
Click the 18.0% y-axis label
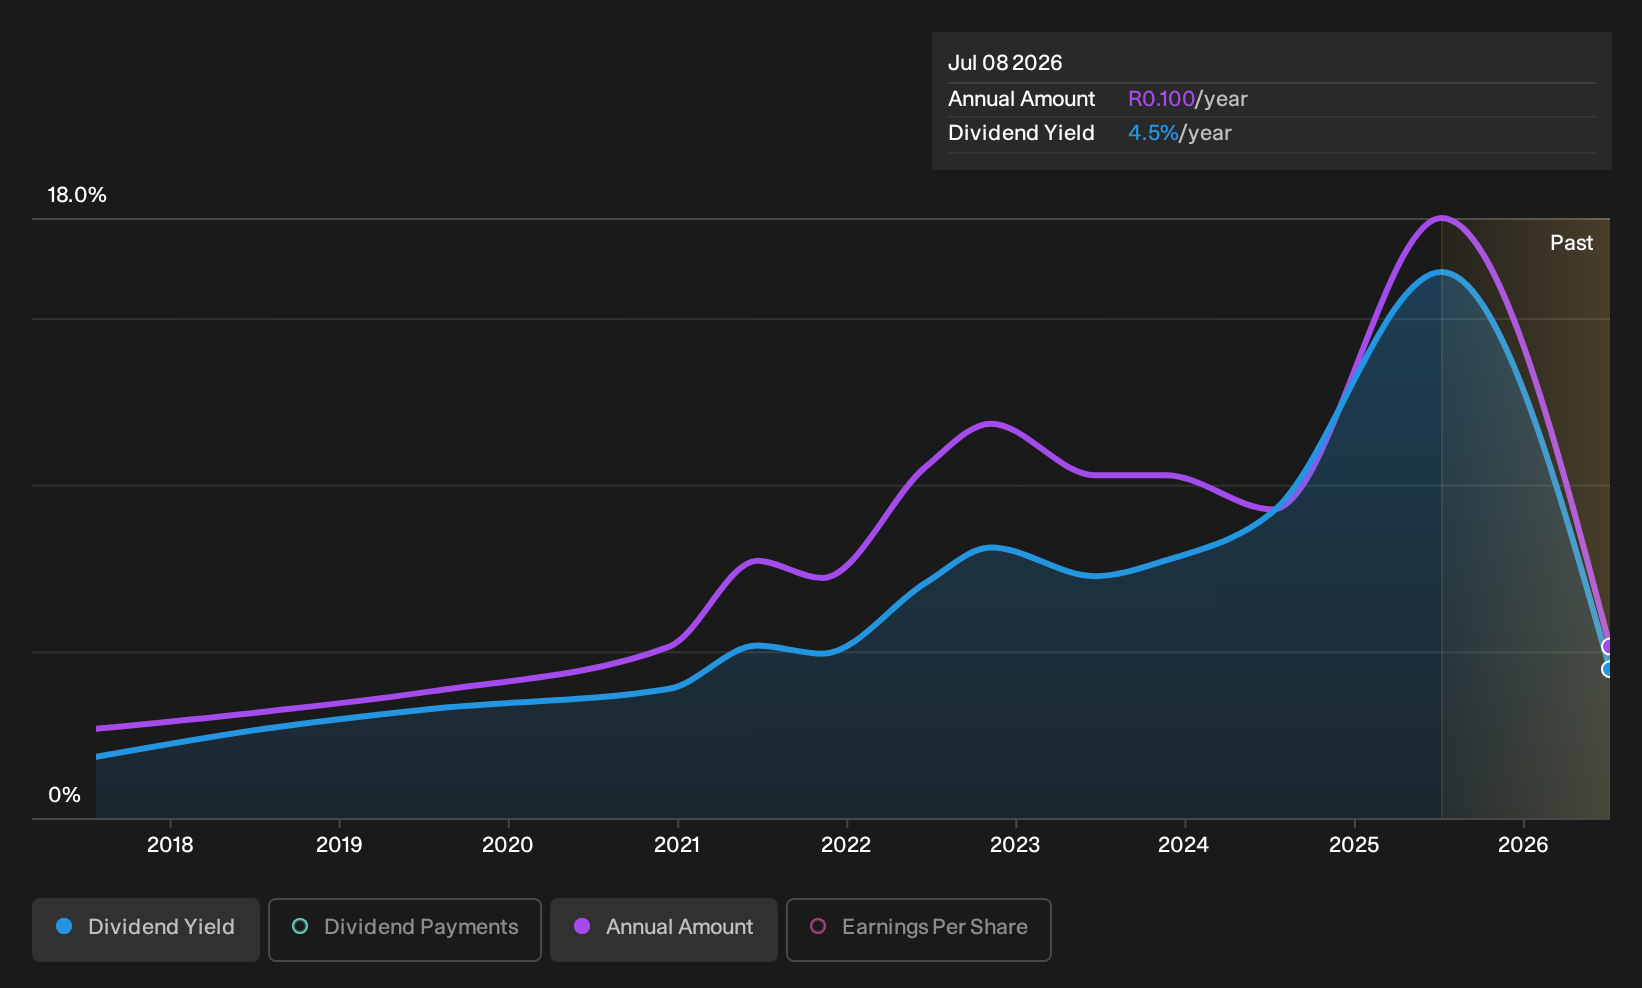77,195
